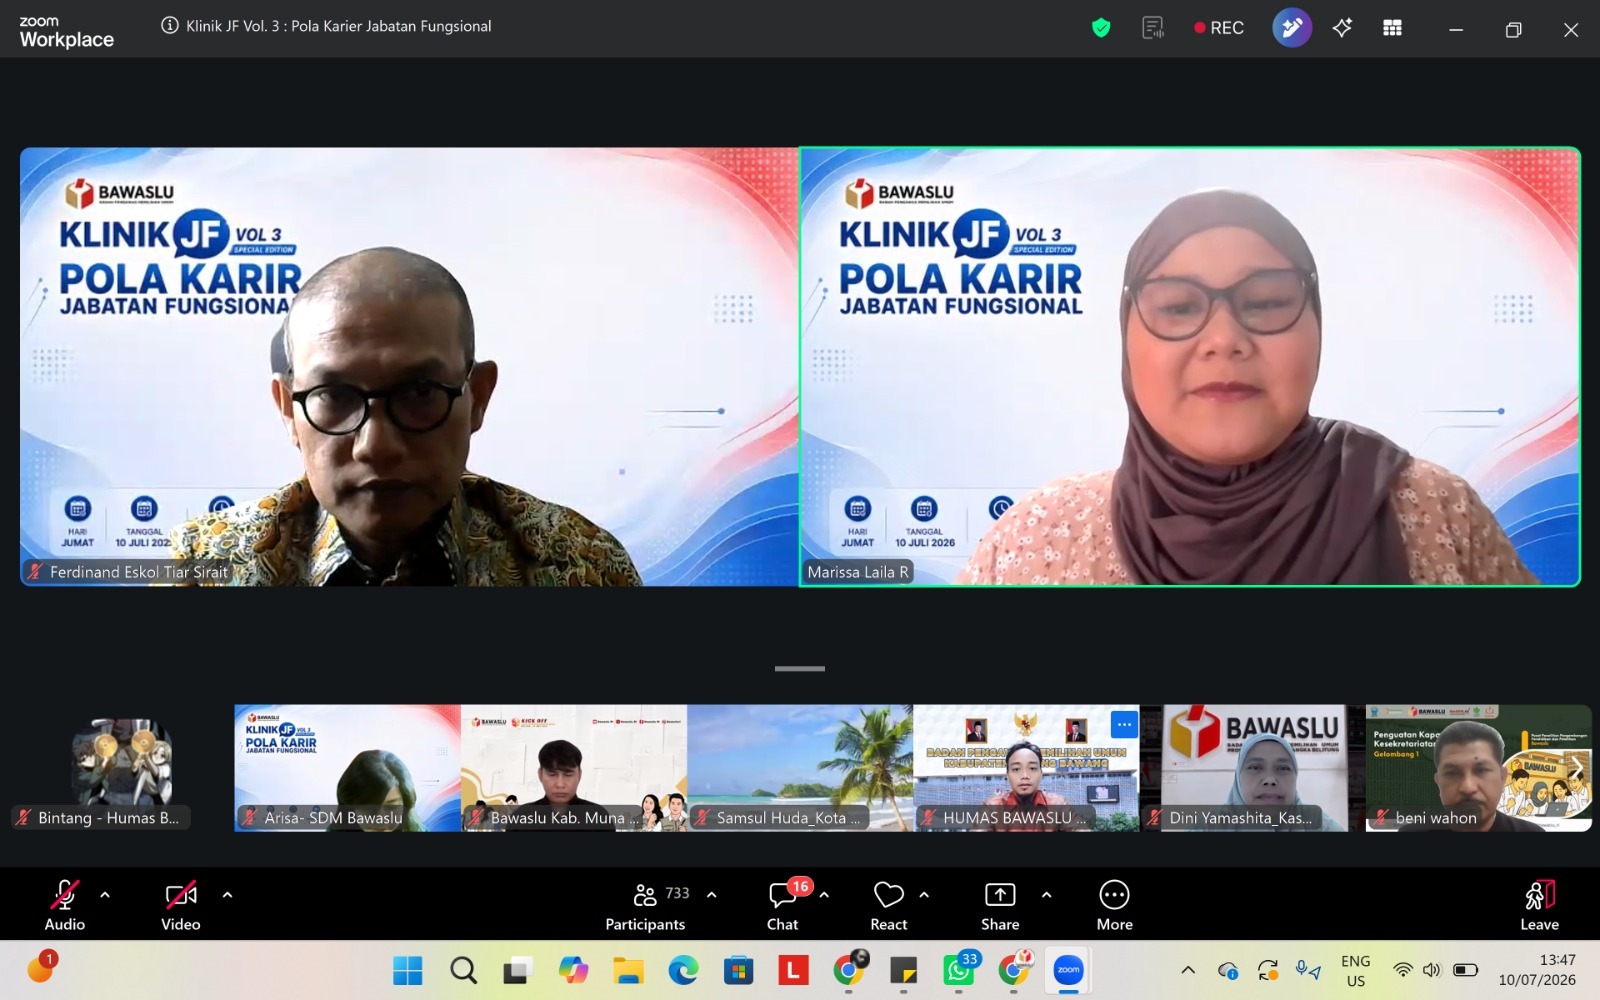Open WhatsApp with 33 notifications
The image size is (1600, 1000).
click(959, 970)
